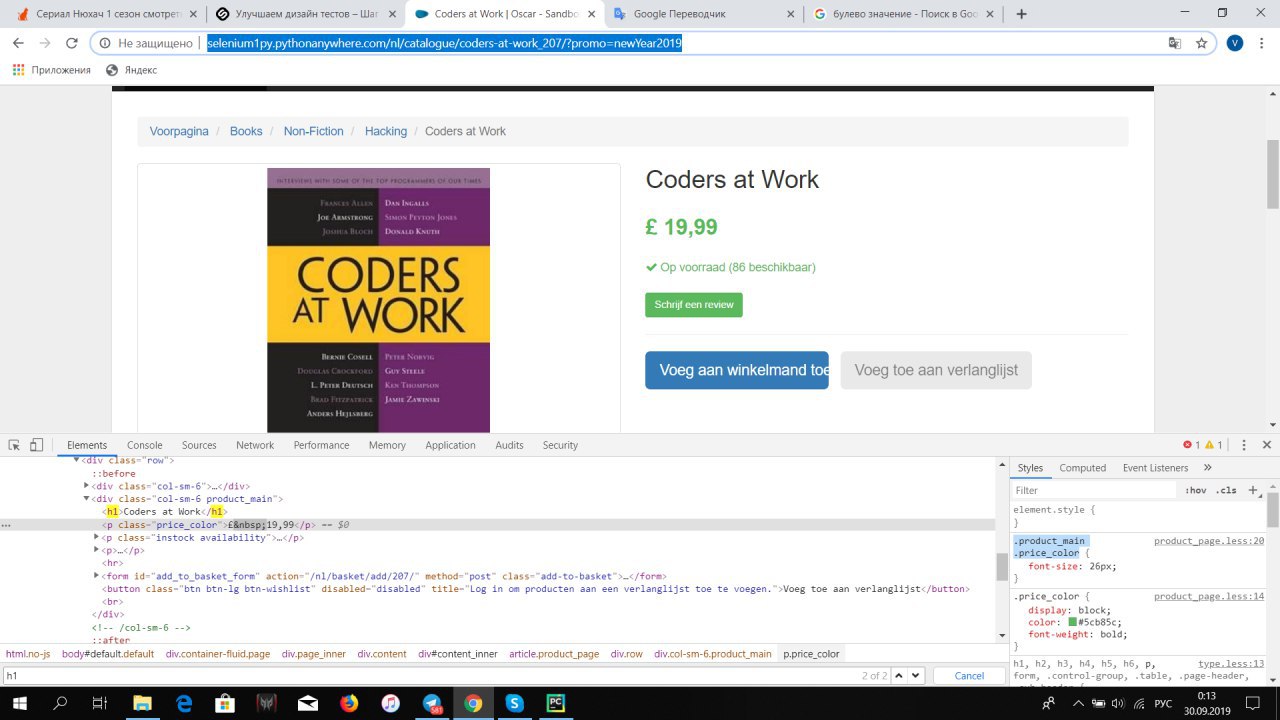
Task: Open File Explorer from taskbar
Action: coord(141,703)
